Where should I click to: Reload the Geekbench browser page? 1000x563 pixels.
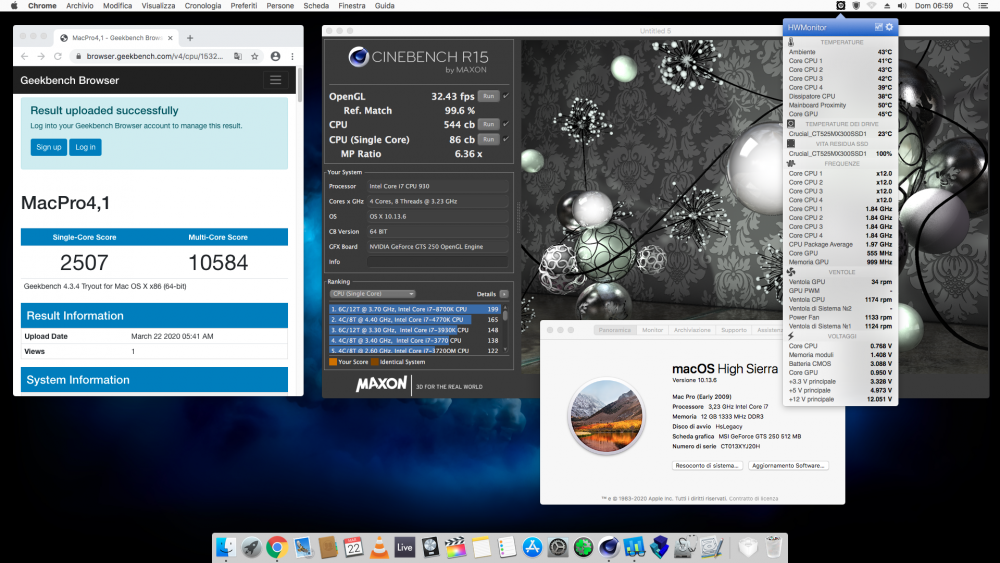coord(57,56)
